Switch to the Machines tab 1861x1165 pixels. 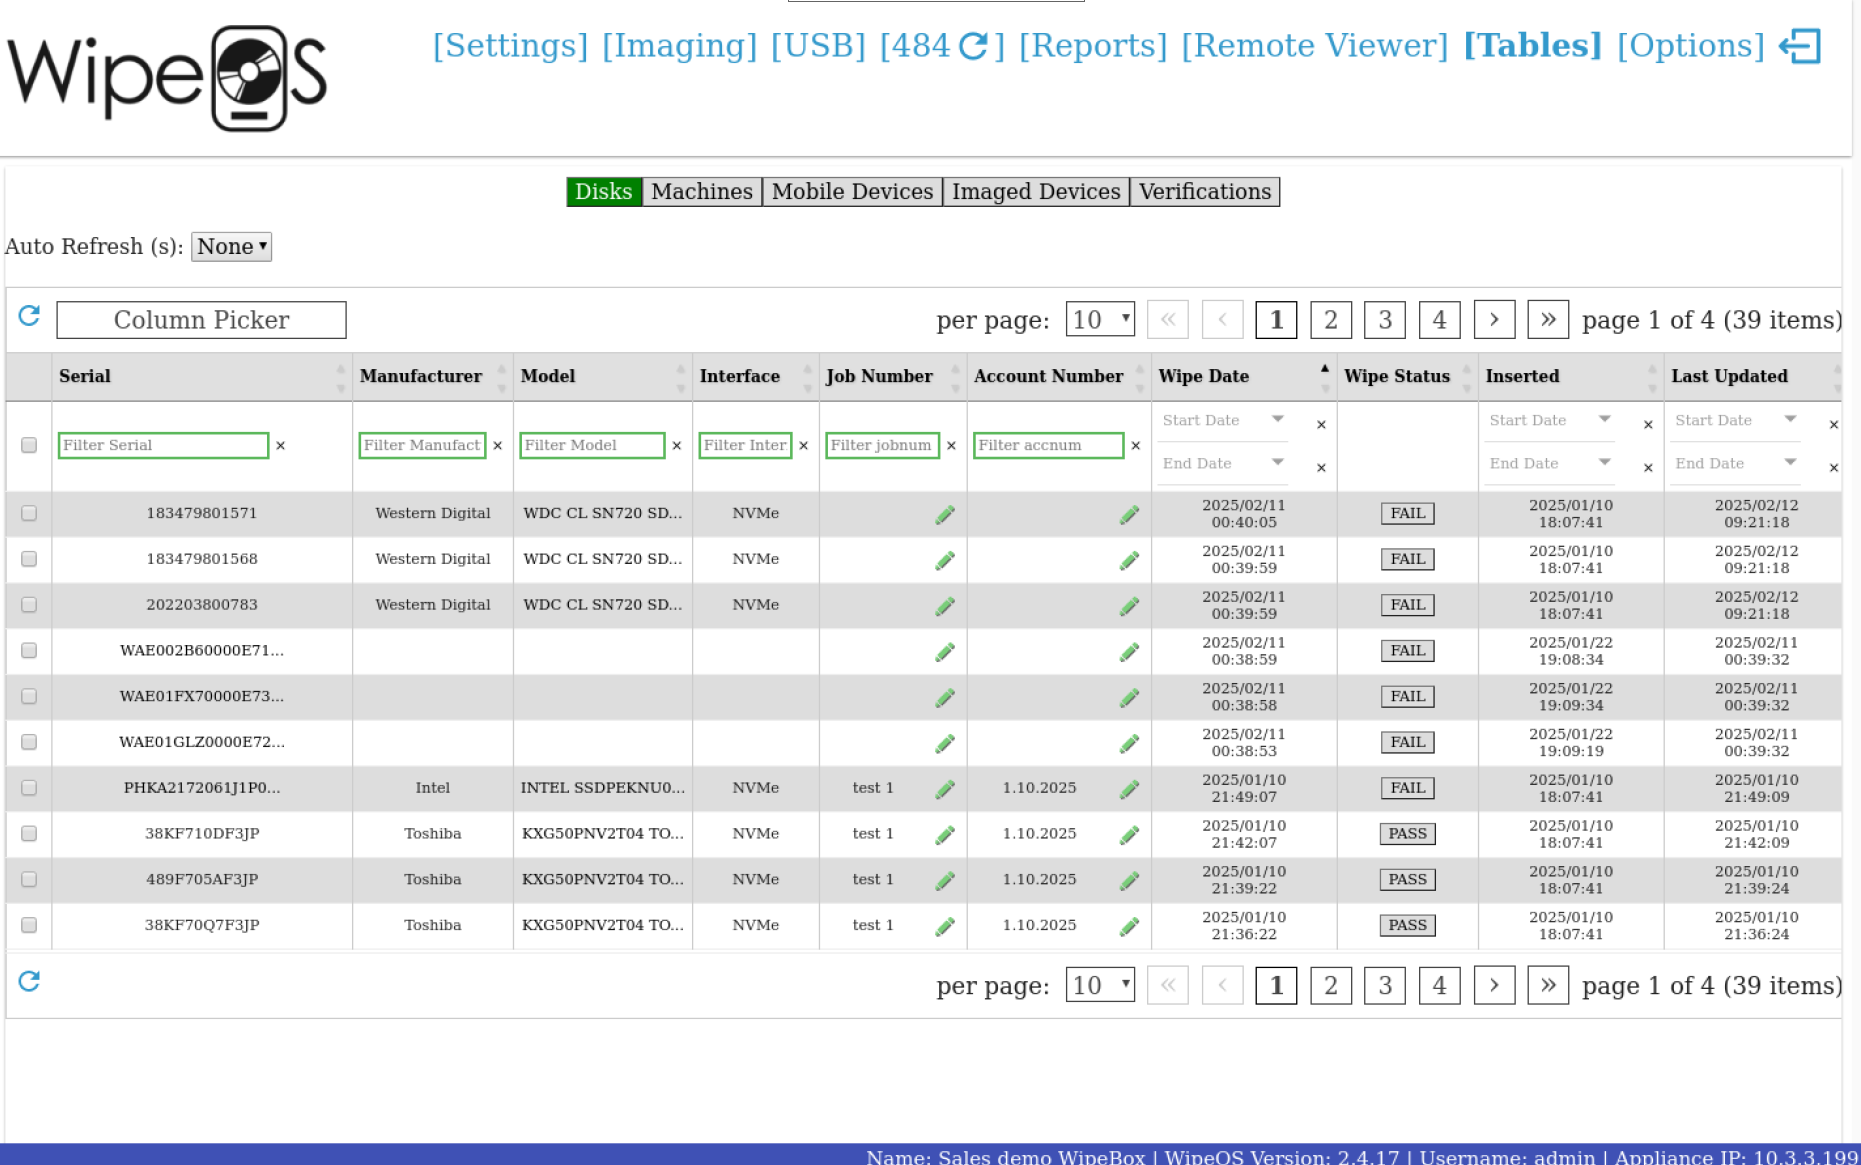coord(702,192)
